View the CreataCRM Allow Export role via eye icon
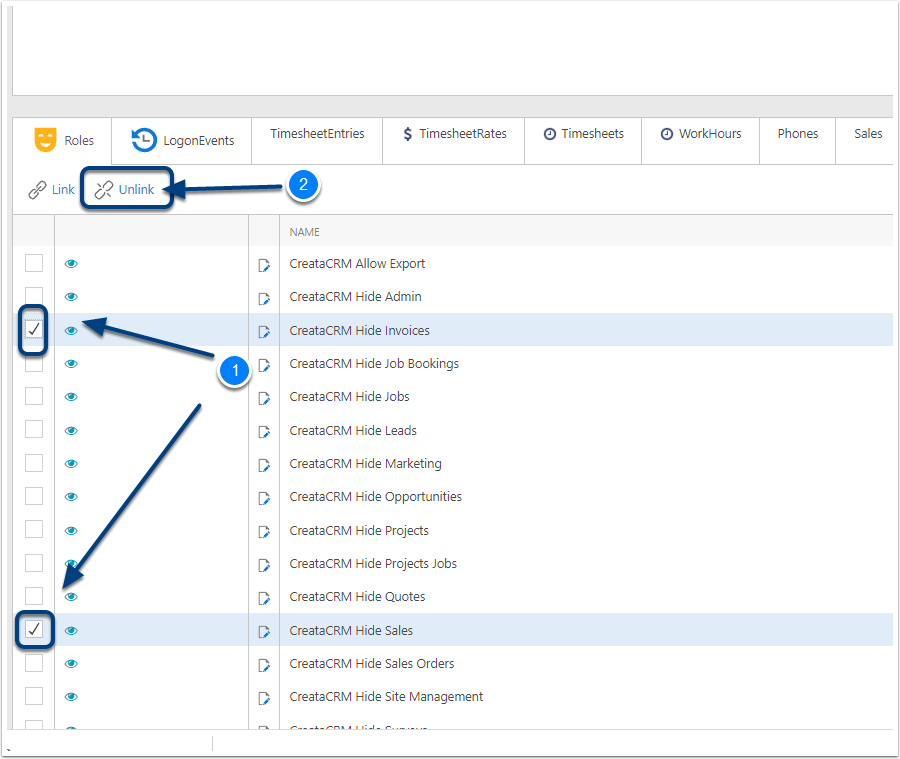This screenshot has width=900, height=759. point(71,264)
